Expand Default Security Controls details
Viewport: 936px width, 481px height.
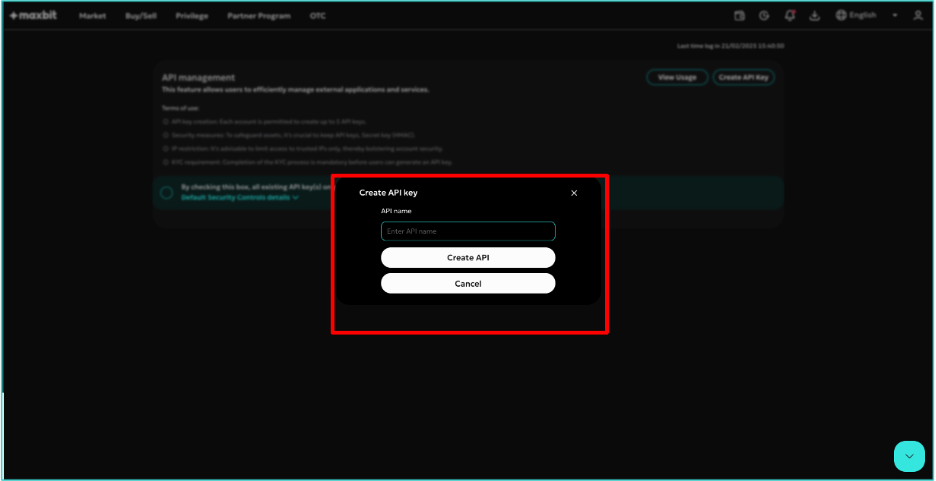click(240, 198)
